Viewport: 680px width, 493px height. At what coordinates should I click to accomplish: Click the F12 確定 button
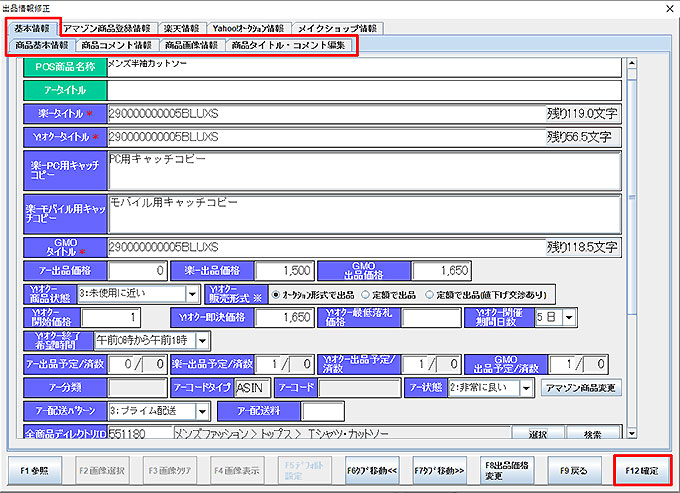tap(640, 468)
